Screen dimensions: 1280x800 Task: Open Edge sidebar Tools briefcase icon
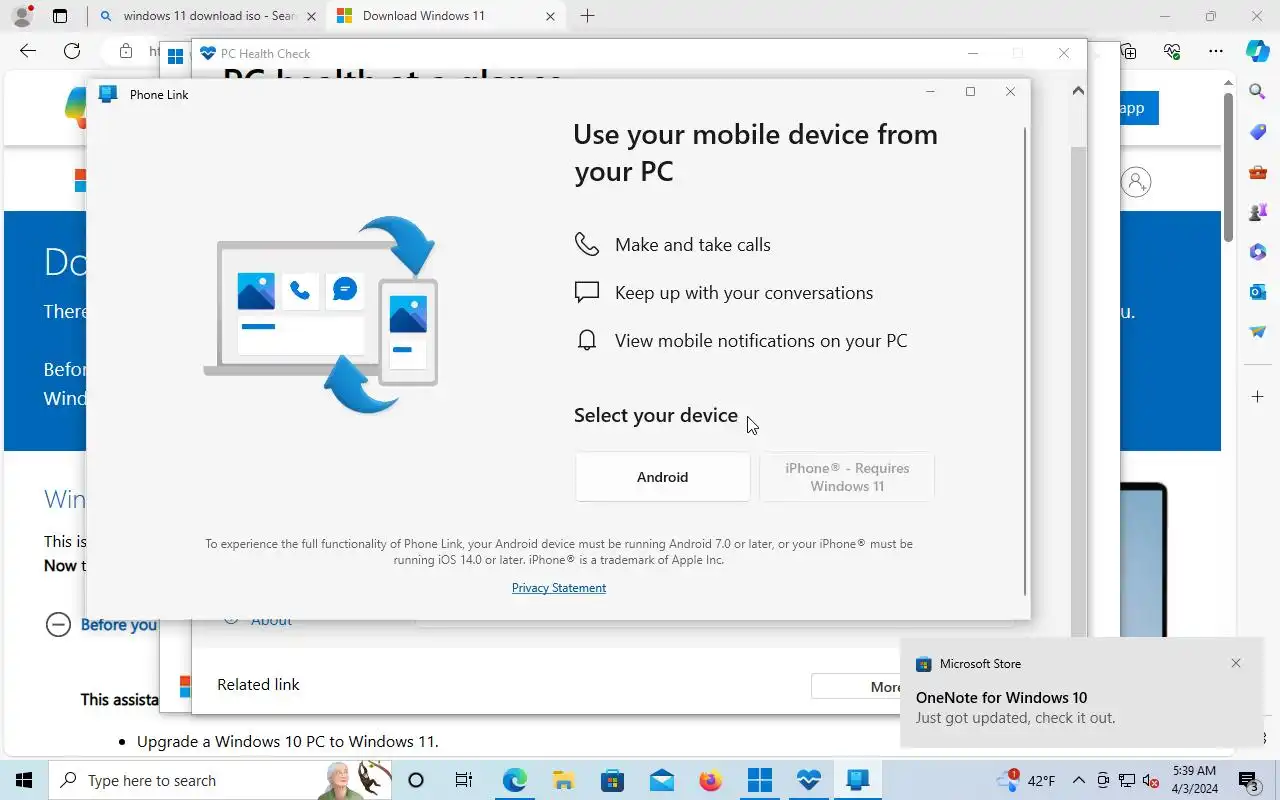click(1258, 172)
